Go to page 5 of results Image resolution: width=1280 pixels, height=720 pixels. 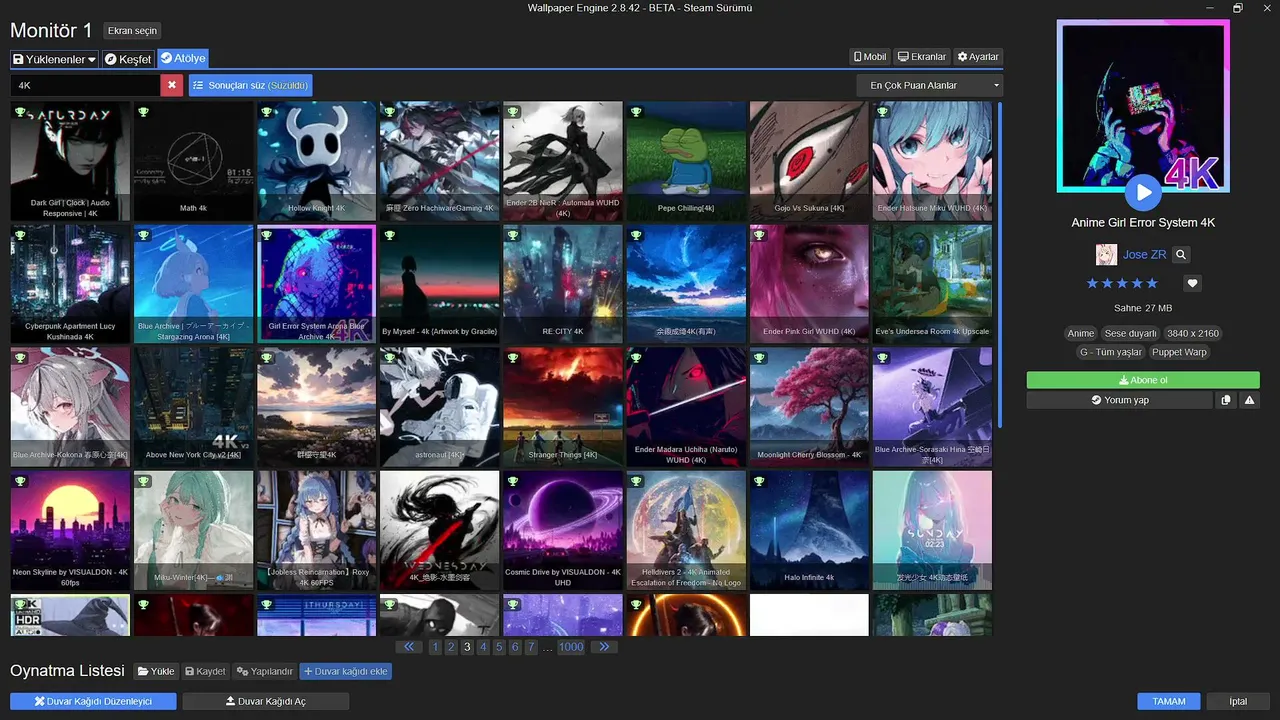(499, 647)
